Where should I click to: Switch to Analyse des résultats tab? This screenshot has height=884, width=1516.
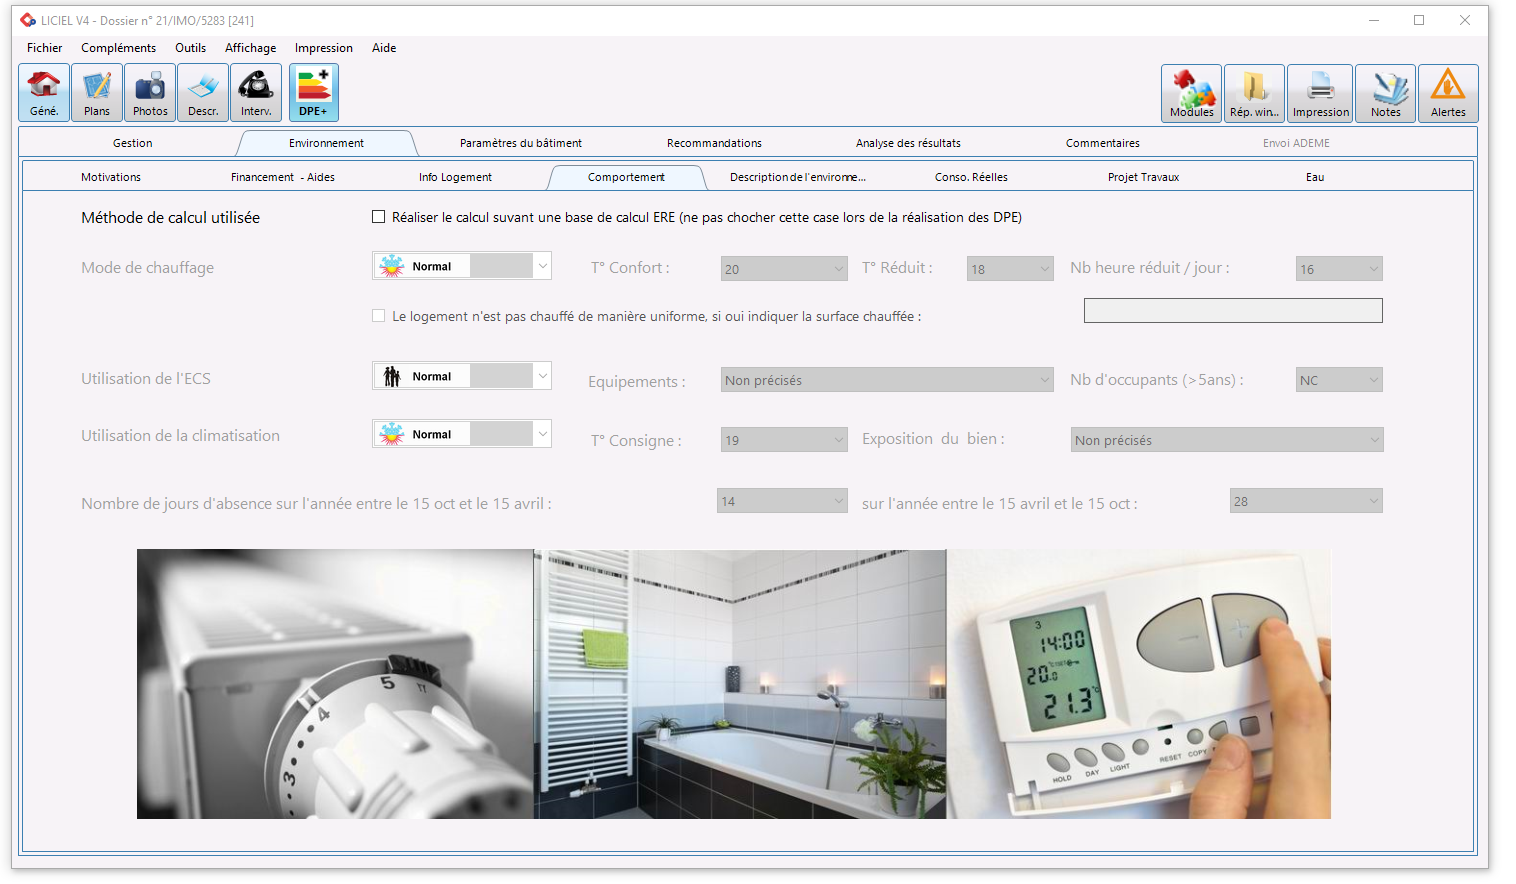pyautogui.click(x=908, y=143)
